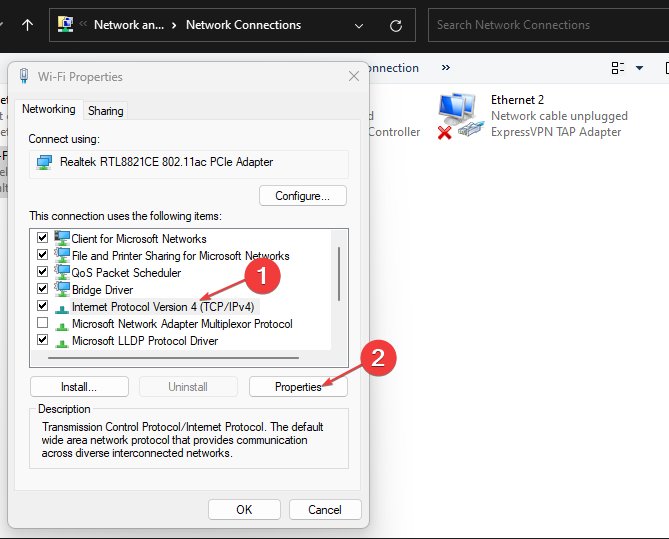The height and width of the screenshot is (539, 669).
Task: Enable Microsoft Network Adapter Multiplexor Protocol checkbox
Action: tap(42, 323)
